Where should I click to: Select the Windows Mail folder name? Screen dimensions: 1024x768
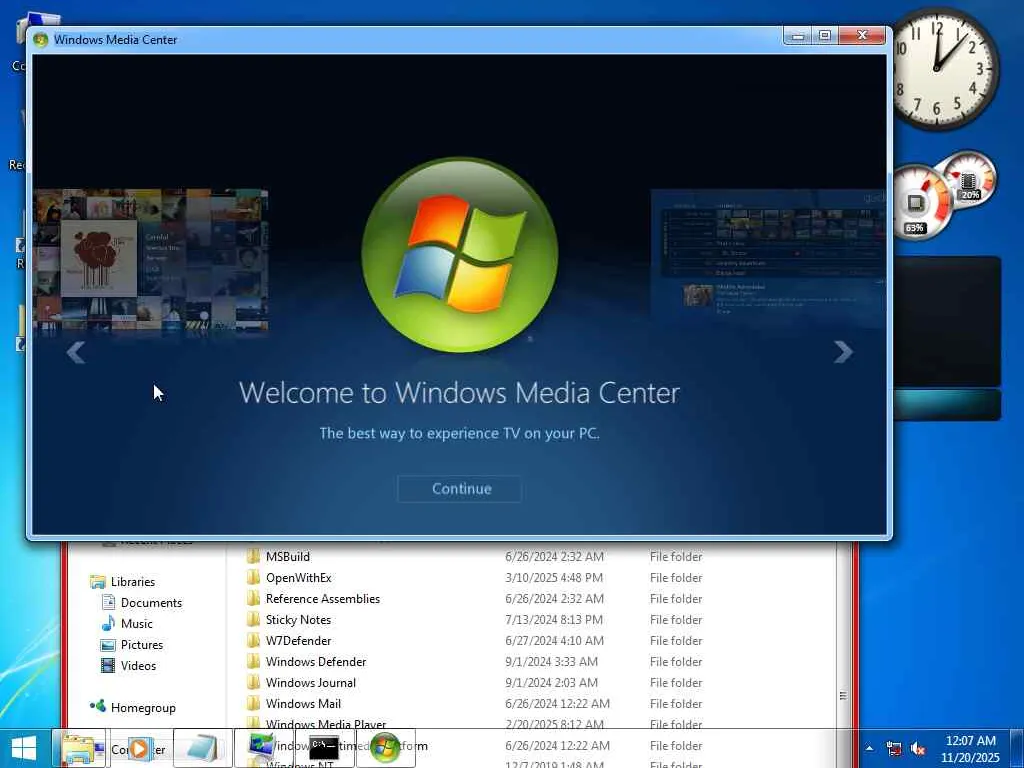tap(303, 703)
